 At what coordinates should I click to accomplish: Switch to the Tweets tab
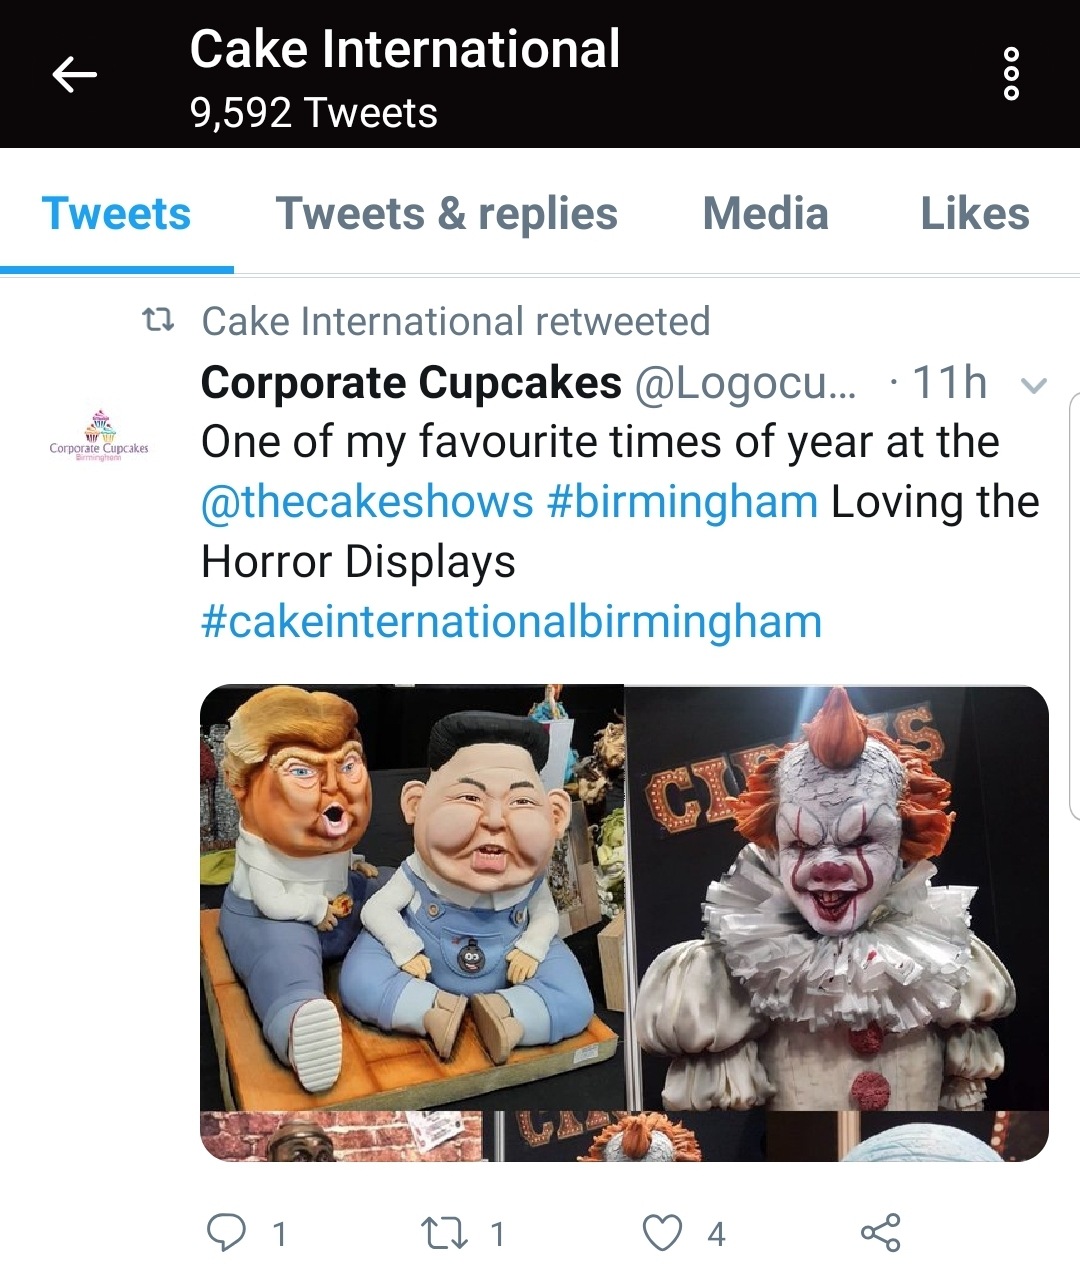[x=116, y=214]
